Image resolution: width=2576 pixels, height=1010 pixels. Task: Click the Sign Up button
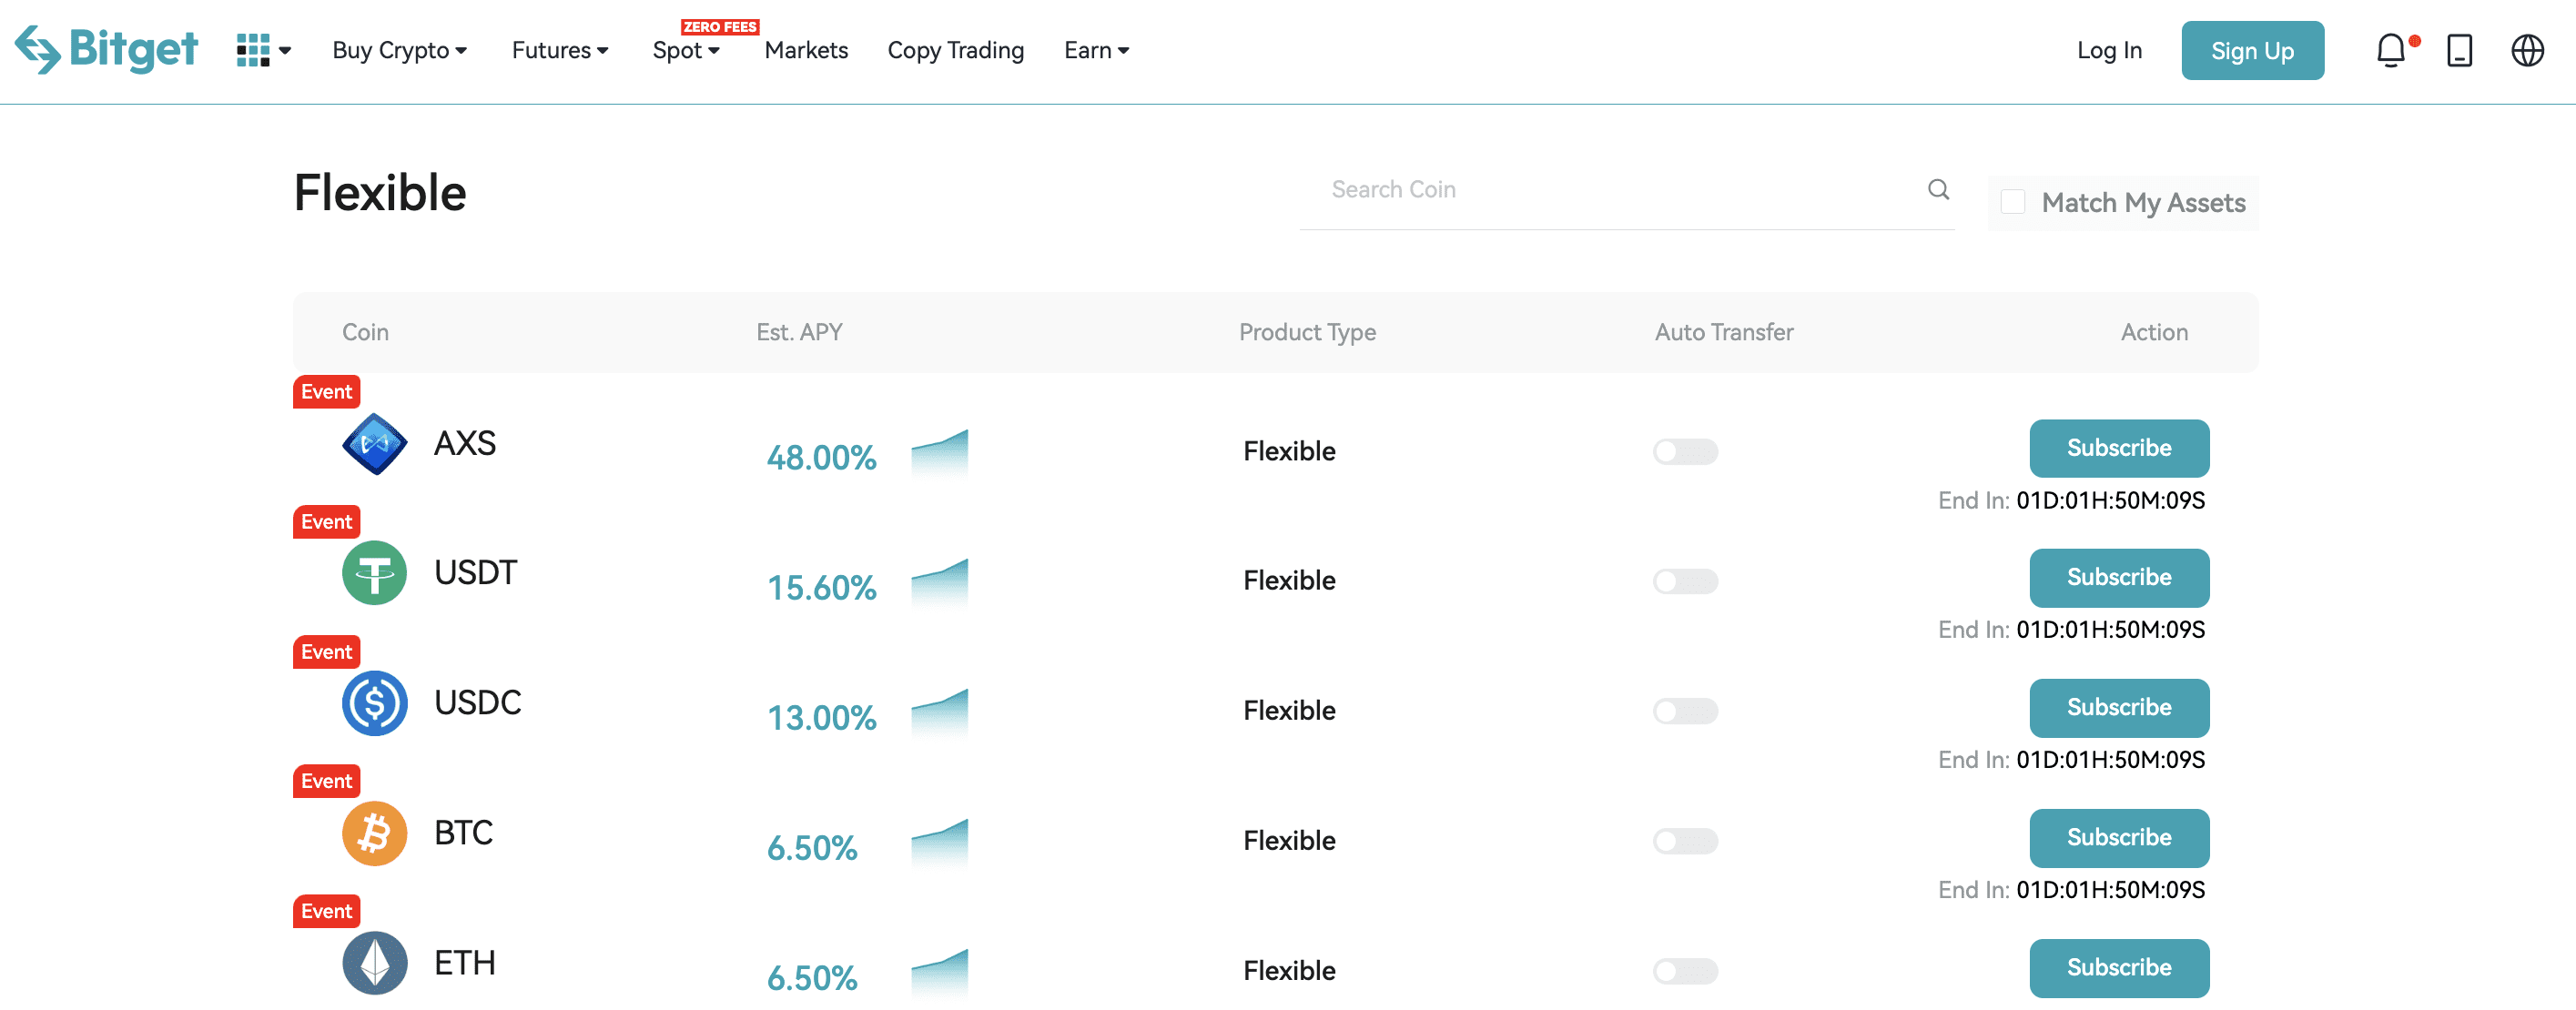(x=2252, y=50)
